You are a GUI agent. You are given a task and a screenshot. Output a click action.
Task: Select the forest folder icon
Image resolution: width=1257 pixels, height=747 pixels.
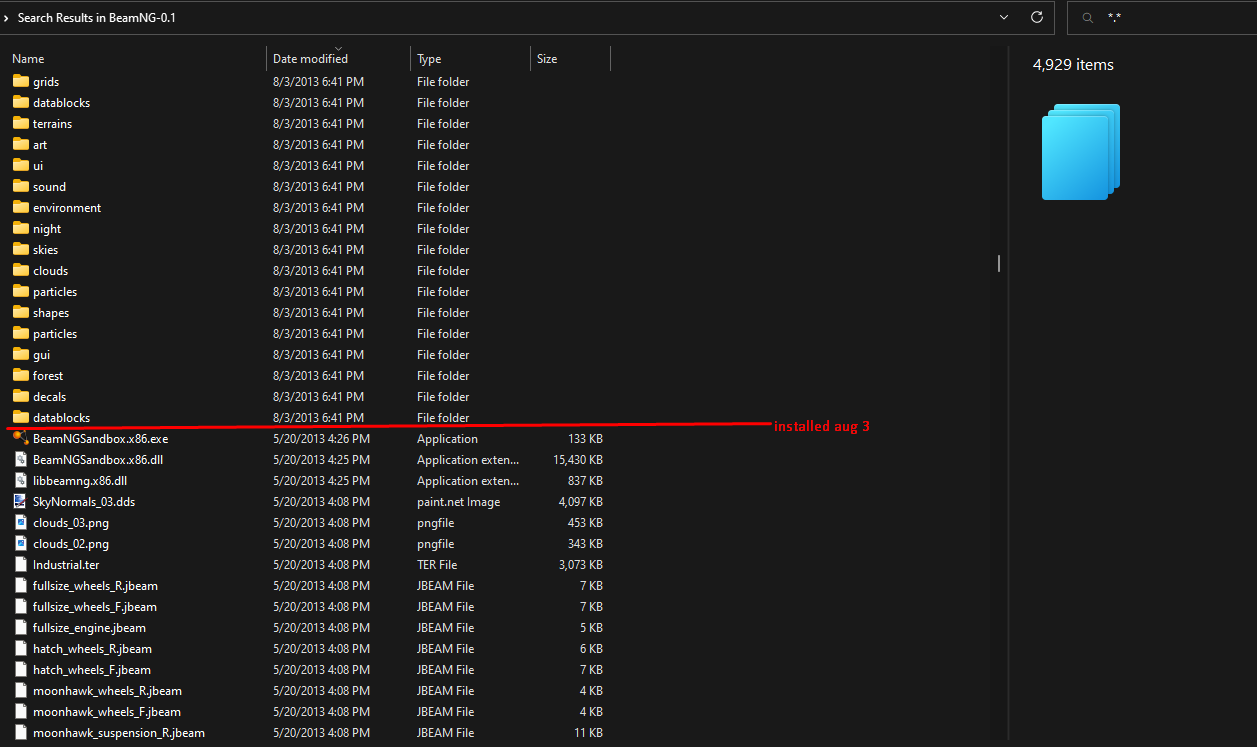21,375
